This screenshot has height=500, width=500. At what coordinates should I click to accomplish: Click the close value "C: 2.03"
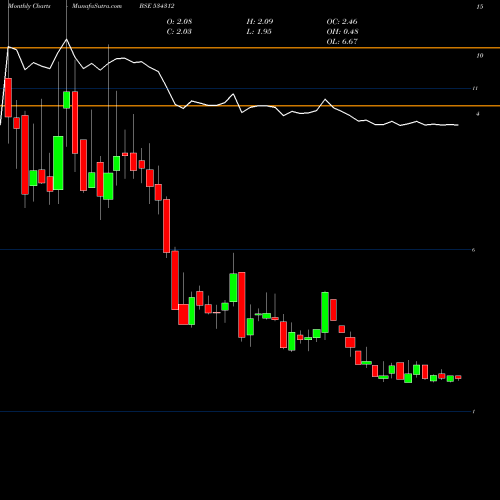179,32
